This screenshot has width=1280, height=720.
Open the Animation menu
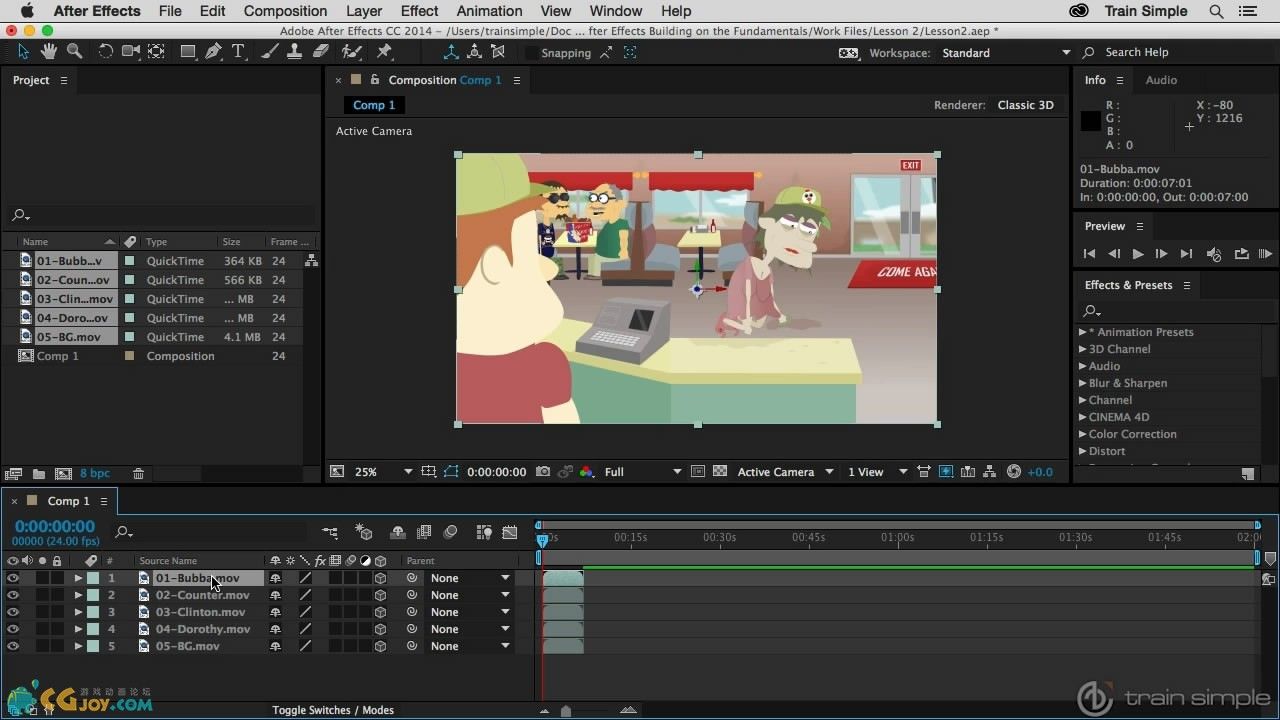[489, 11]
